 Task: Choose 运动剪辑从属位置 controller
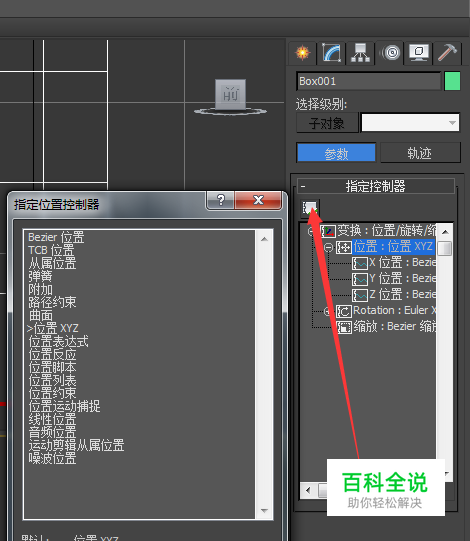click(x=76, y=445)
